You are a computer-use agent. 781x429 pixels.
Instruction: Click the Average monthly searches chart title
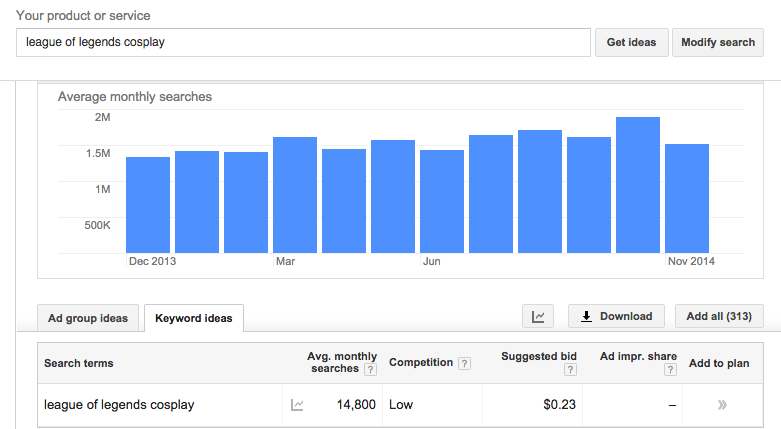point(134,97)
